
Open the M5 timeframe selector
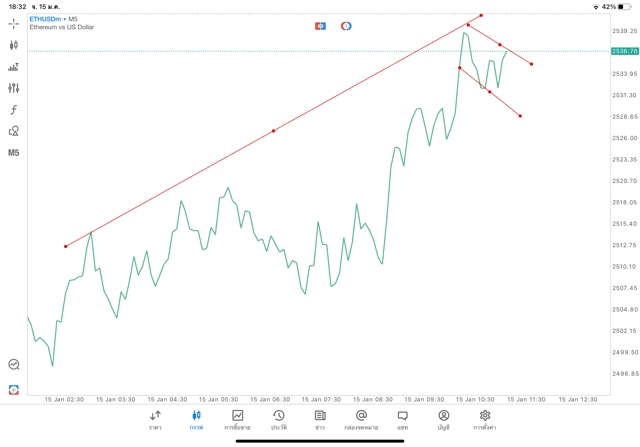[14, 153]
